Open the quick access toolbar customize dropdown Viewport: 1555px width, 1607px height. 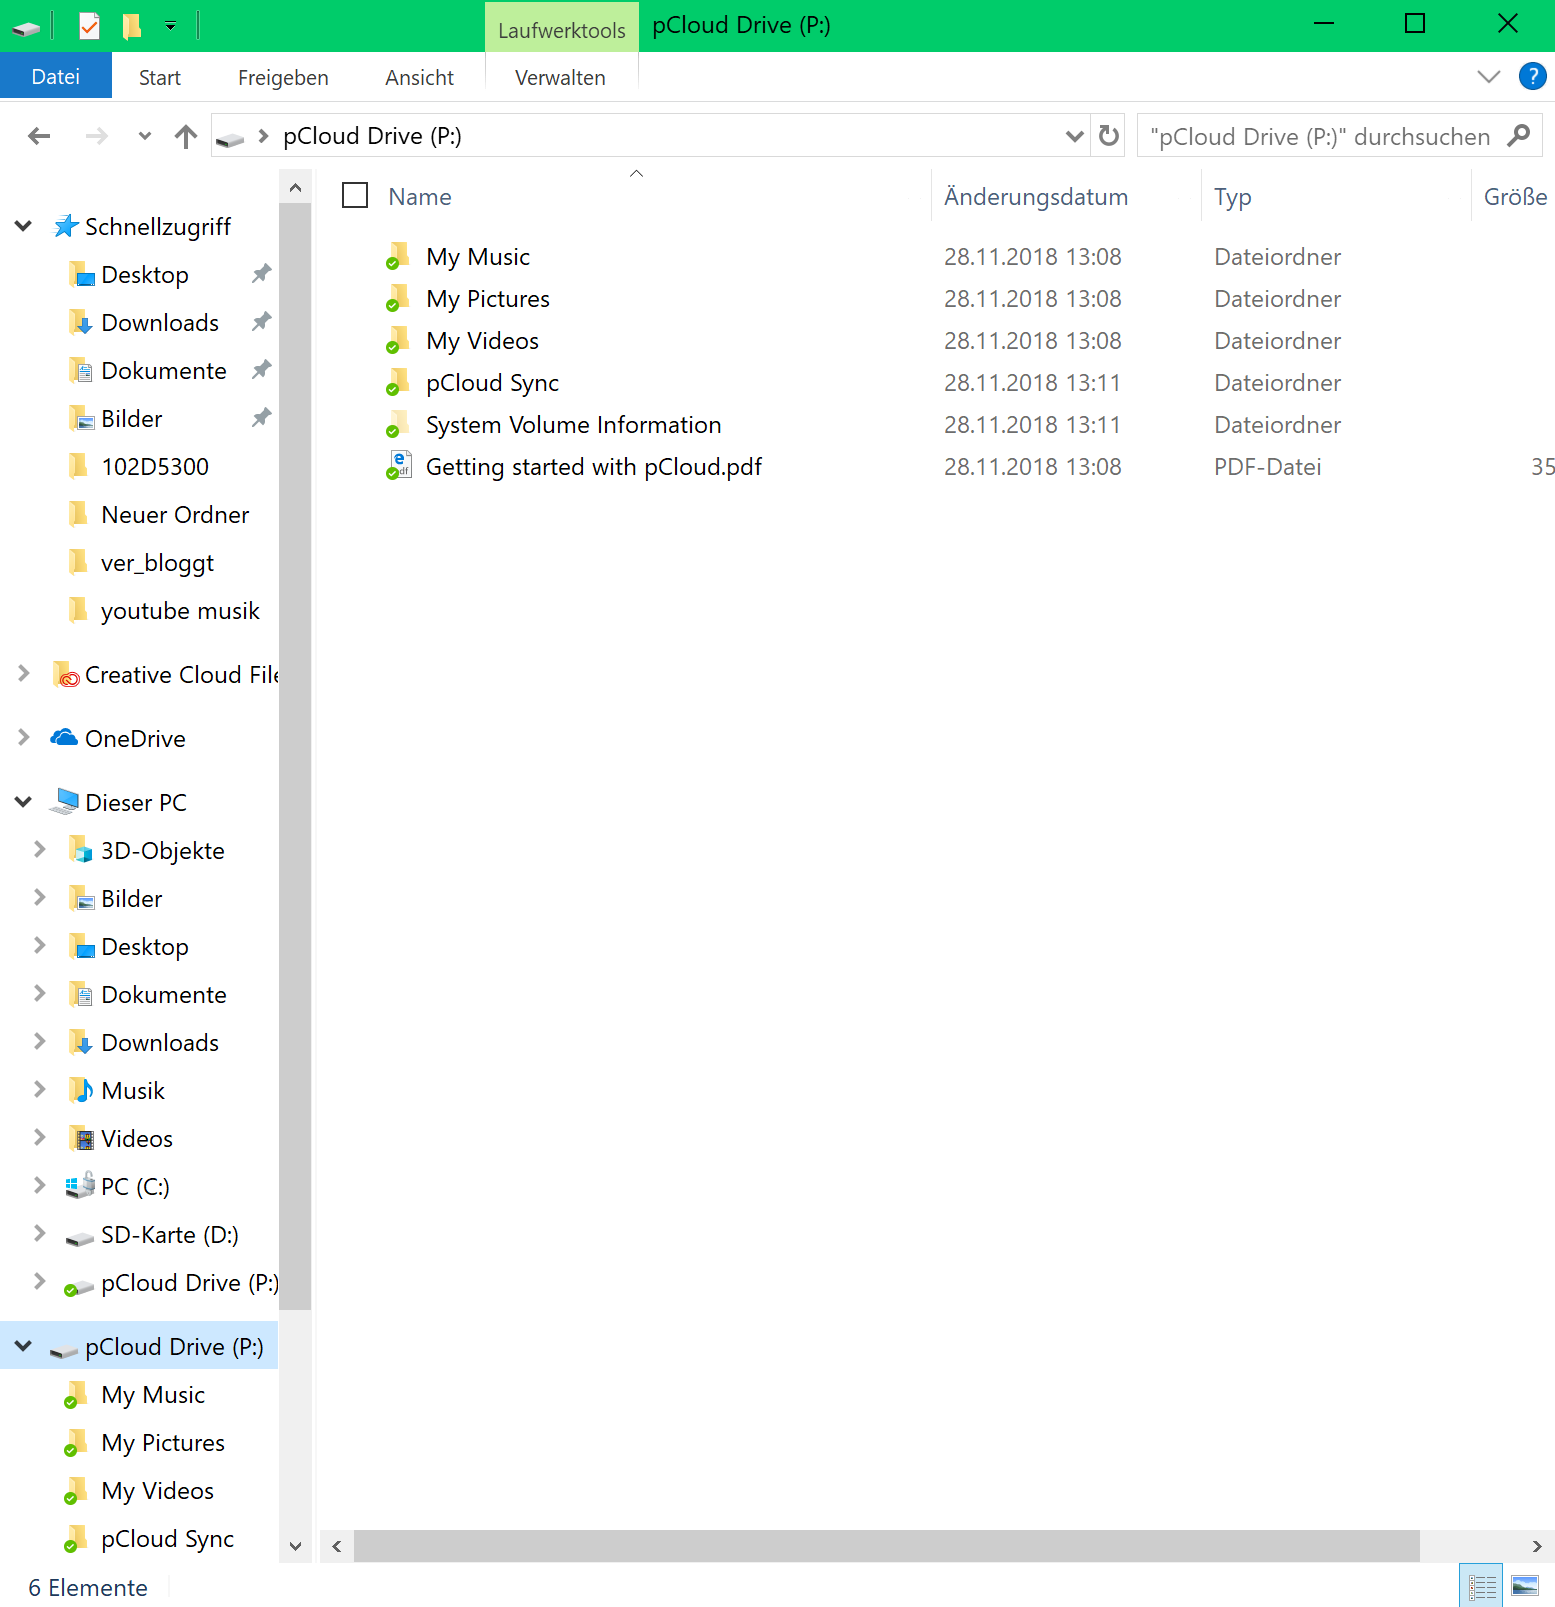tap(170, 26)
